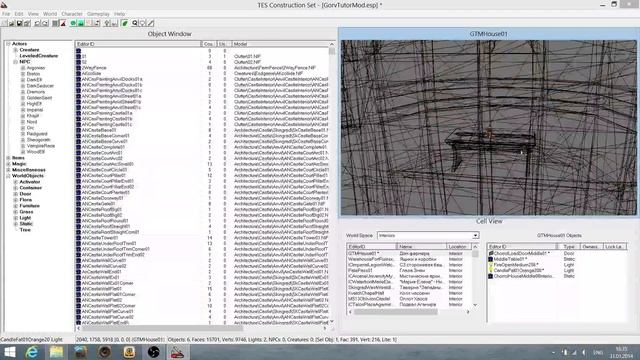
Task: Collapse the WorldObjects tree node
Action: 8,176
